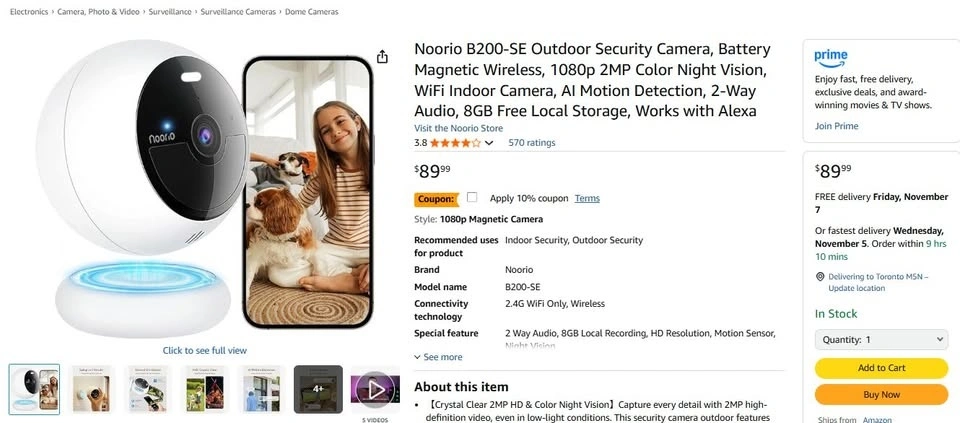Select the second wall-mounted camera thumbnail
Screen dimensions: 960x423
(x=91, y=388)
